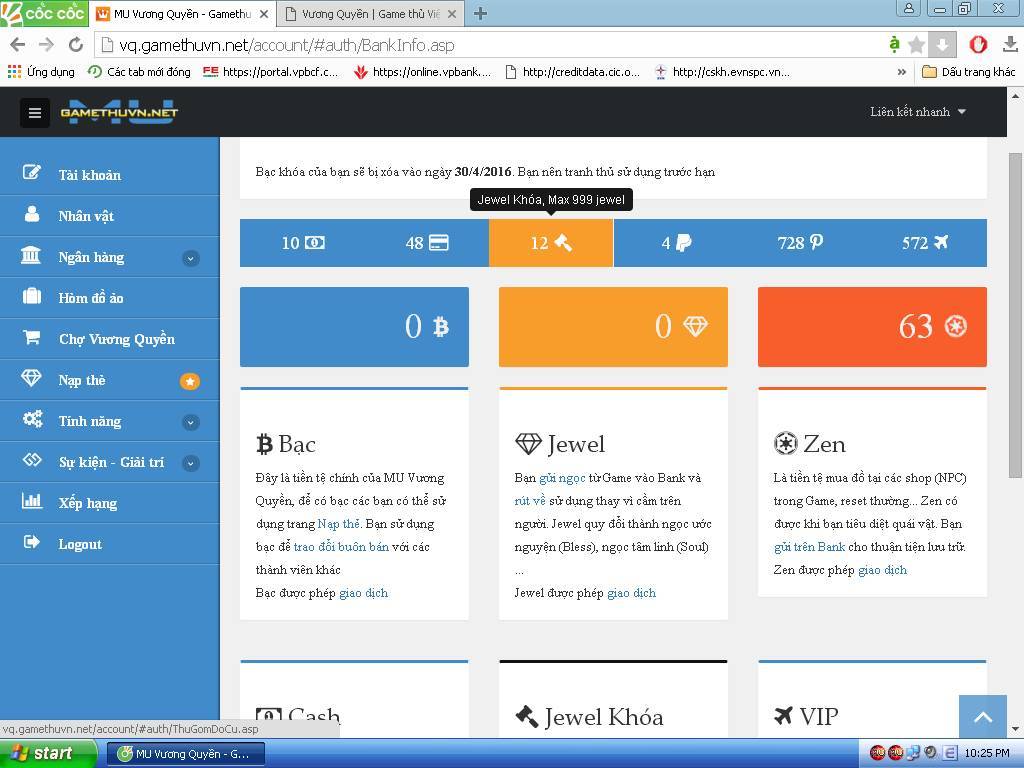The width and height of the screenshot is (1024, 768).
Task: Click the orange Zen balance card showing 63
Action: [872, 327]
